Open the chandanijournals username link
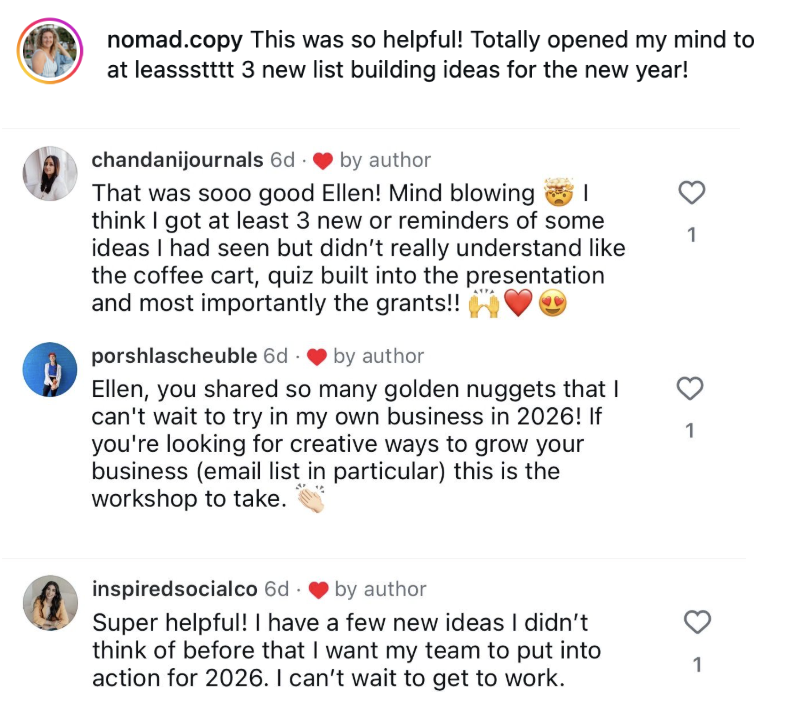 point(178,160)
